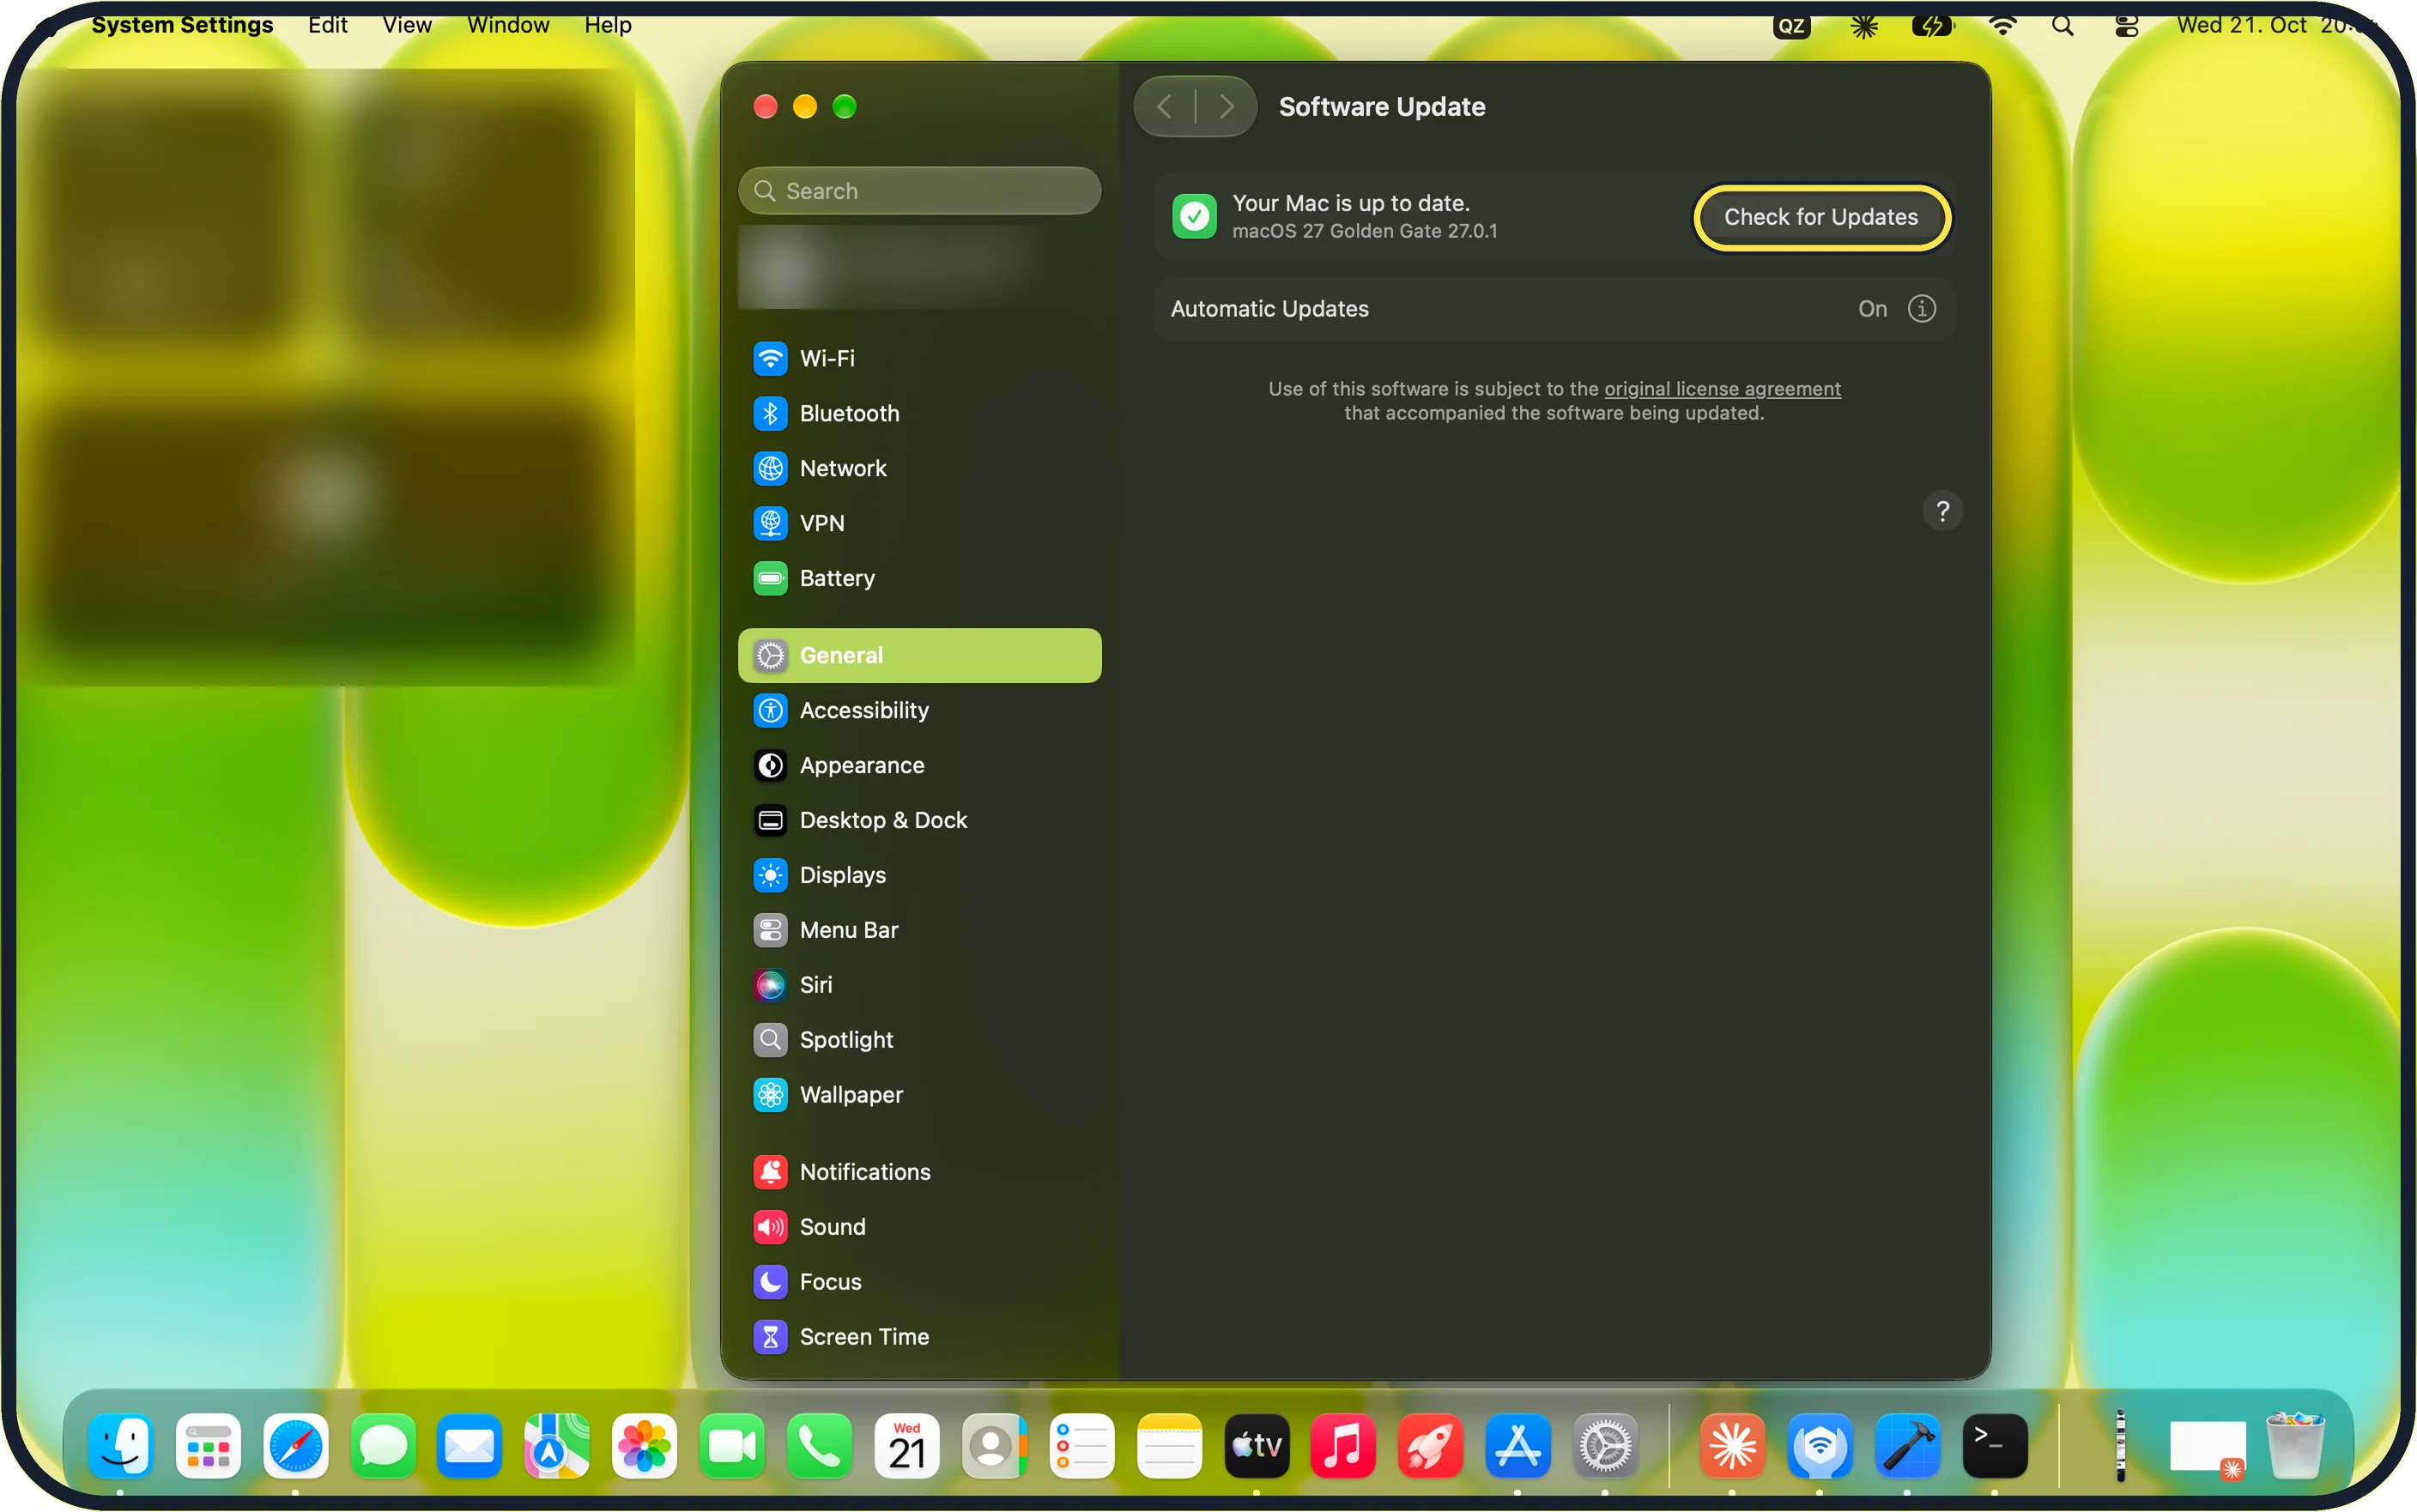Open Wallpaper settings

coord(919,1095)
